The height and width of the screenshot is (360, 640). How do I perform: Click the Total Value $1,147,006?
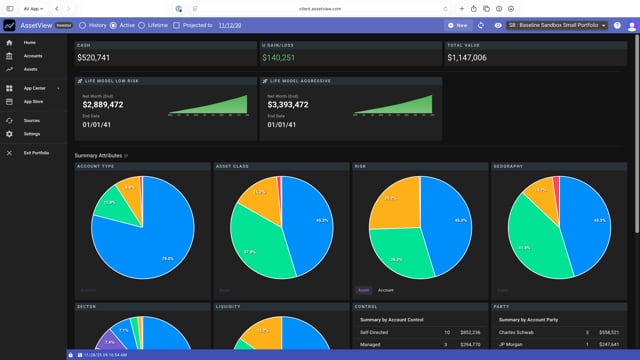pyautogui.click(x=467, y=58)
